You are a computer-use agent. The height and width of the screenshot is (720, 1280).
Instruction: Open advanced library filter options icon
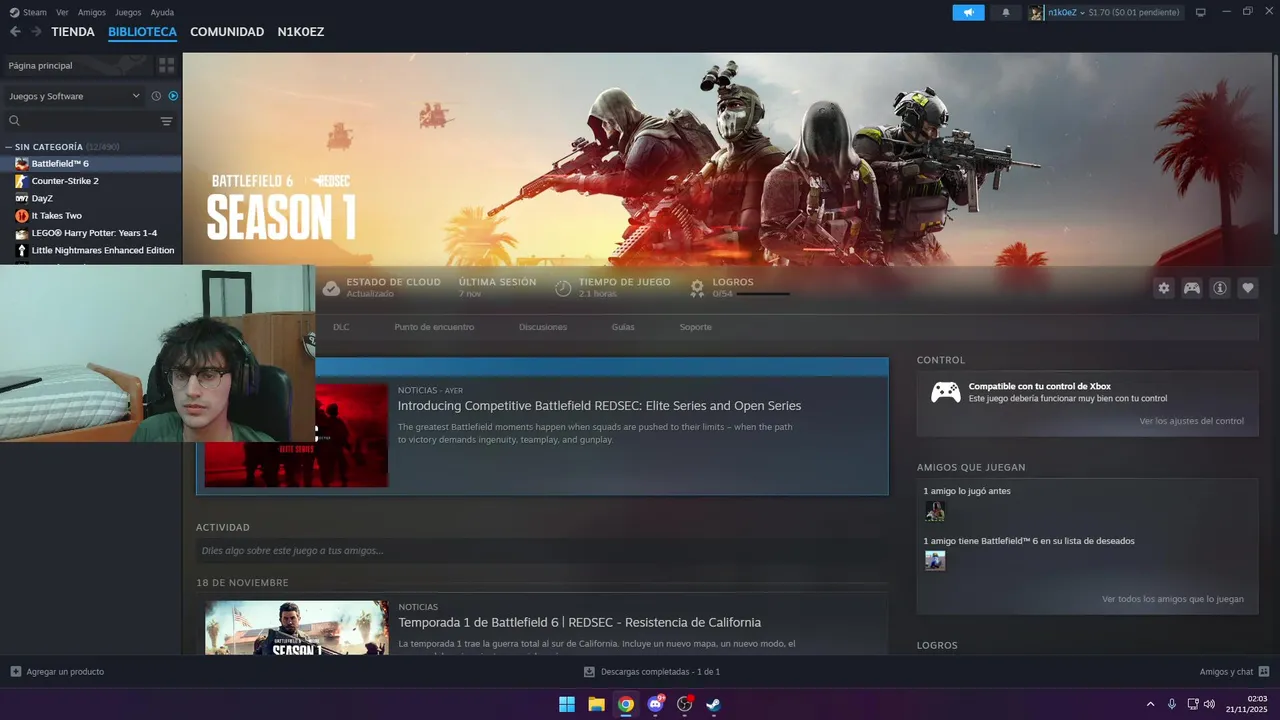pos(166,121)
